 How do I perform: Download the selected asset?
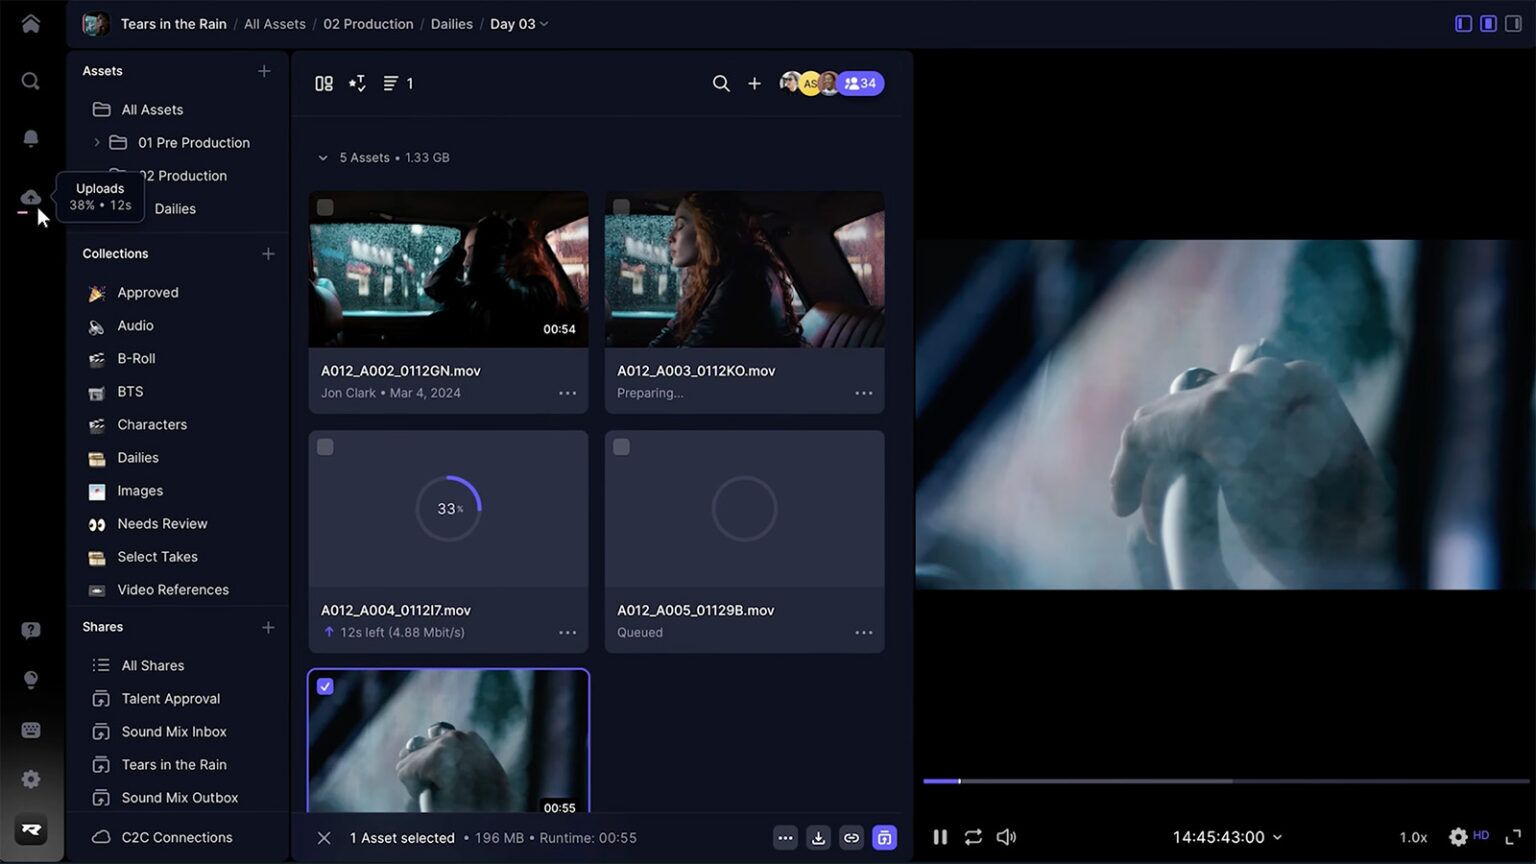(818, 838)
